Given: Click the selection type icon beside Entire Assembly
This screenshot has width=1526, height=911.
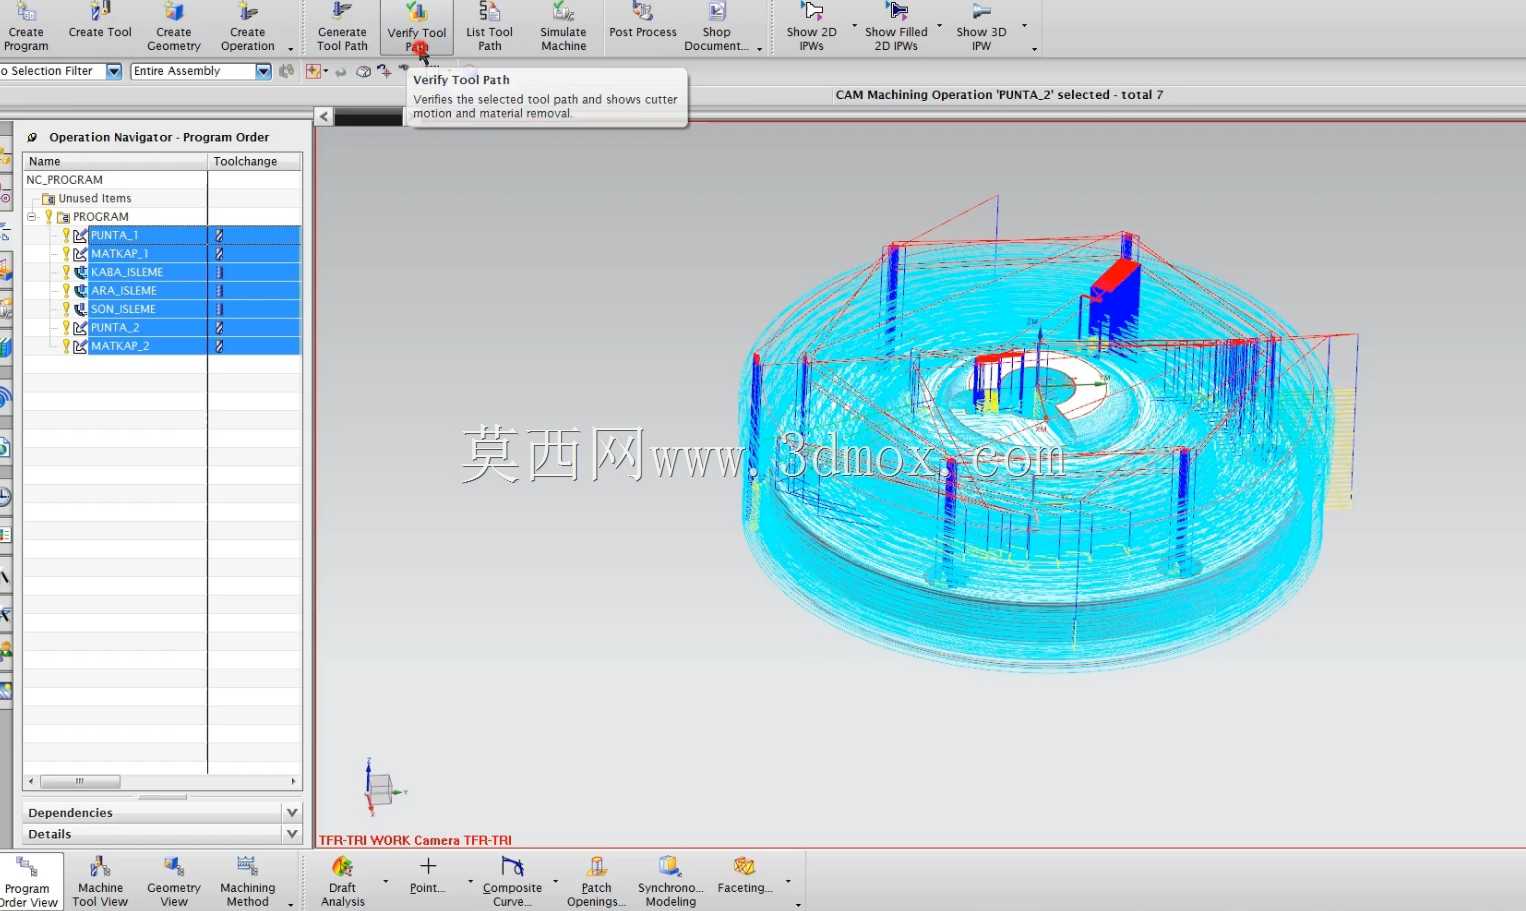Looking at the screenshot, I should tap(287, 71).
